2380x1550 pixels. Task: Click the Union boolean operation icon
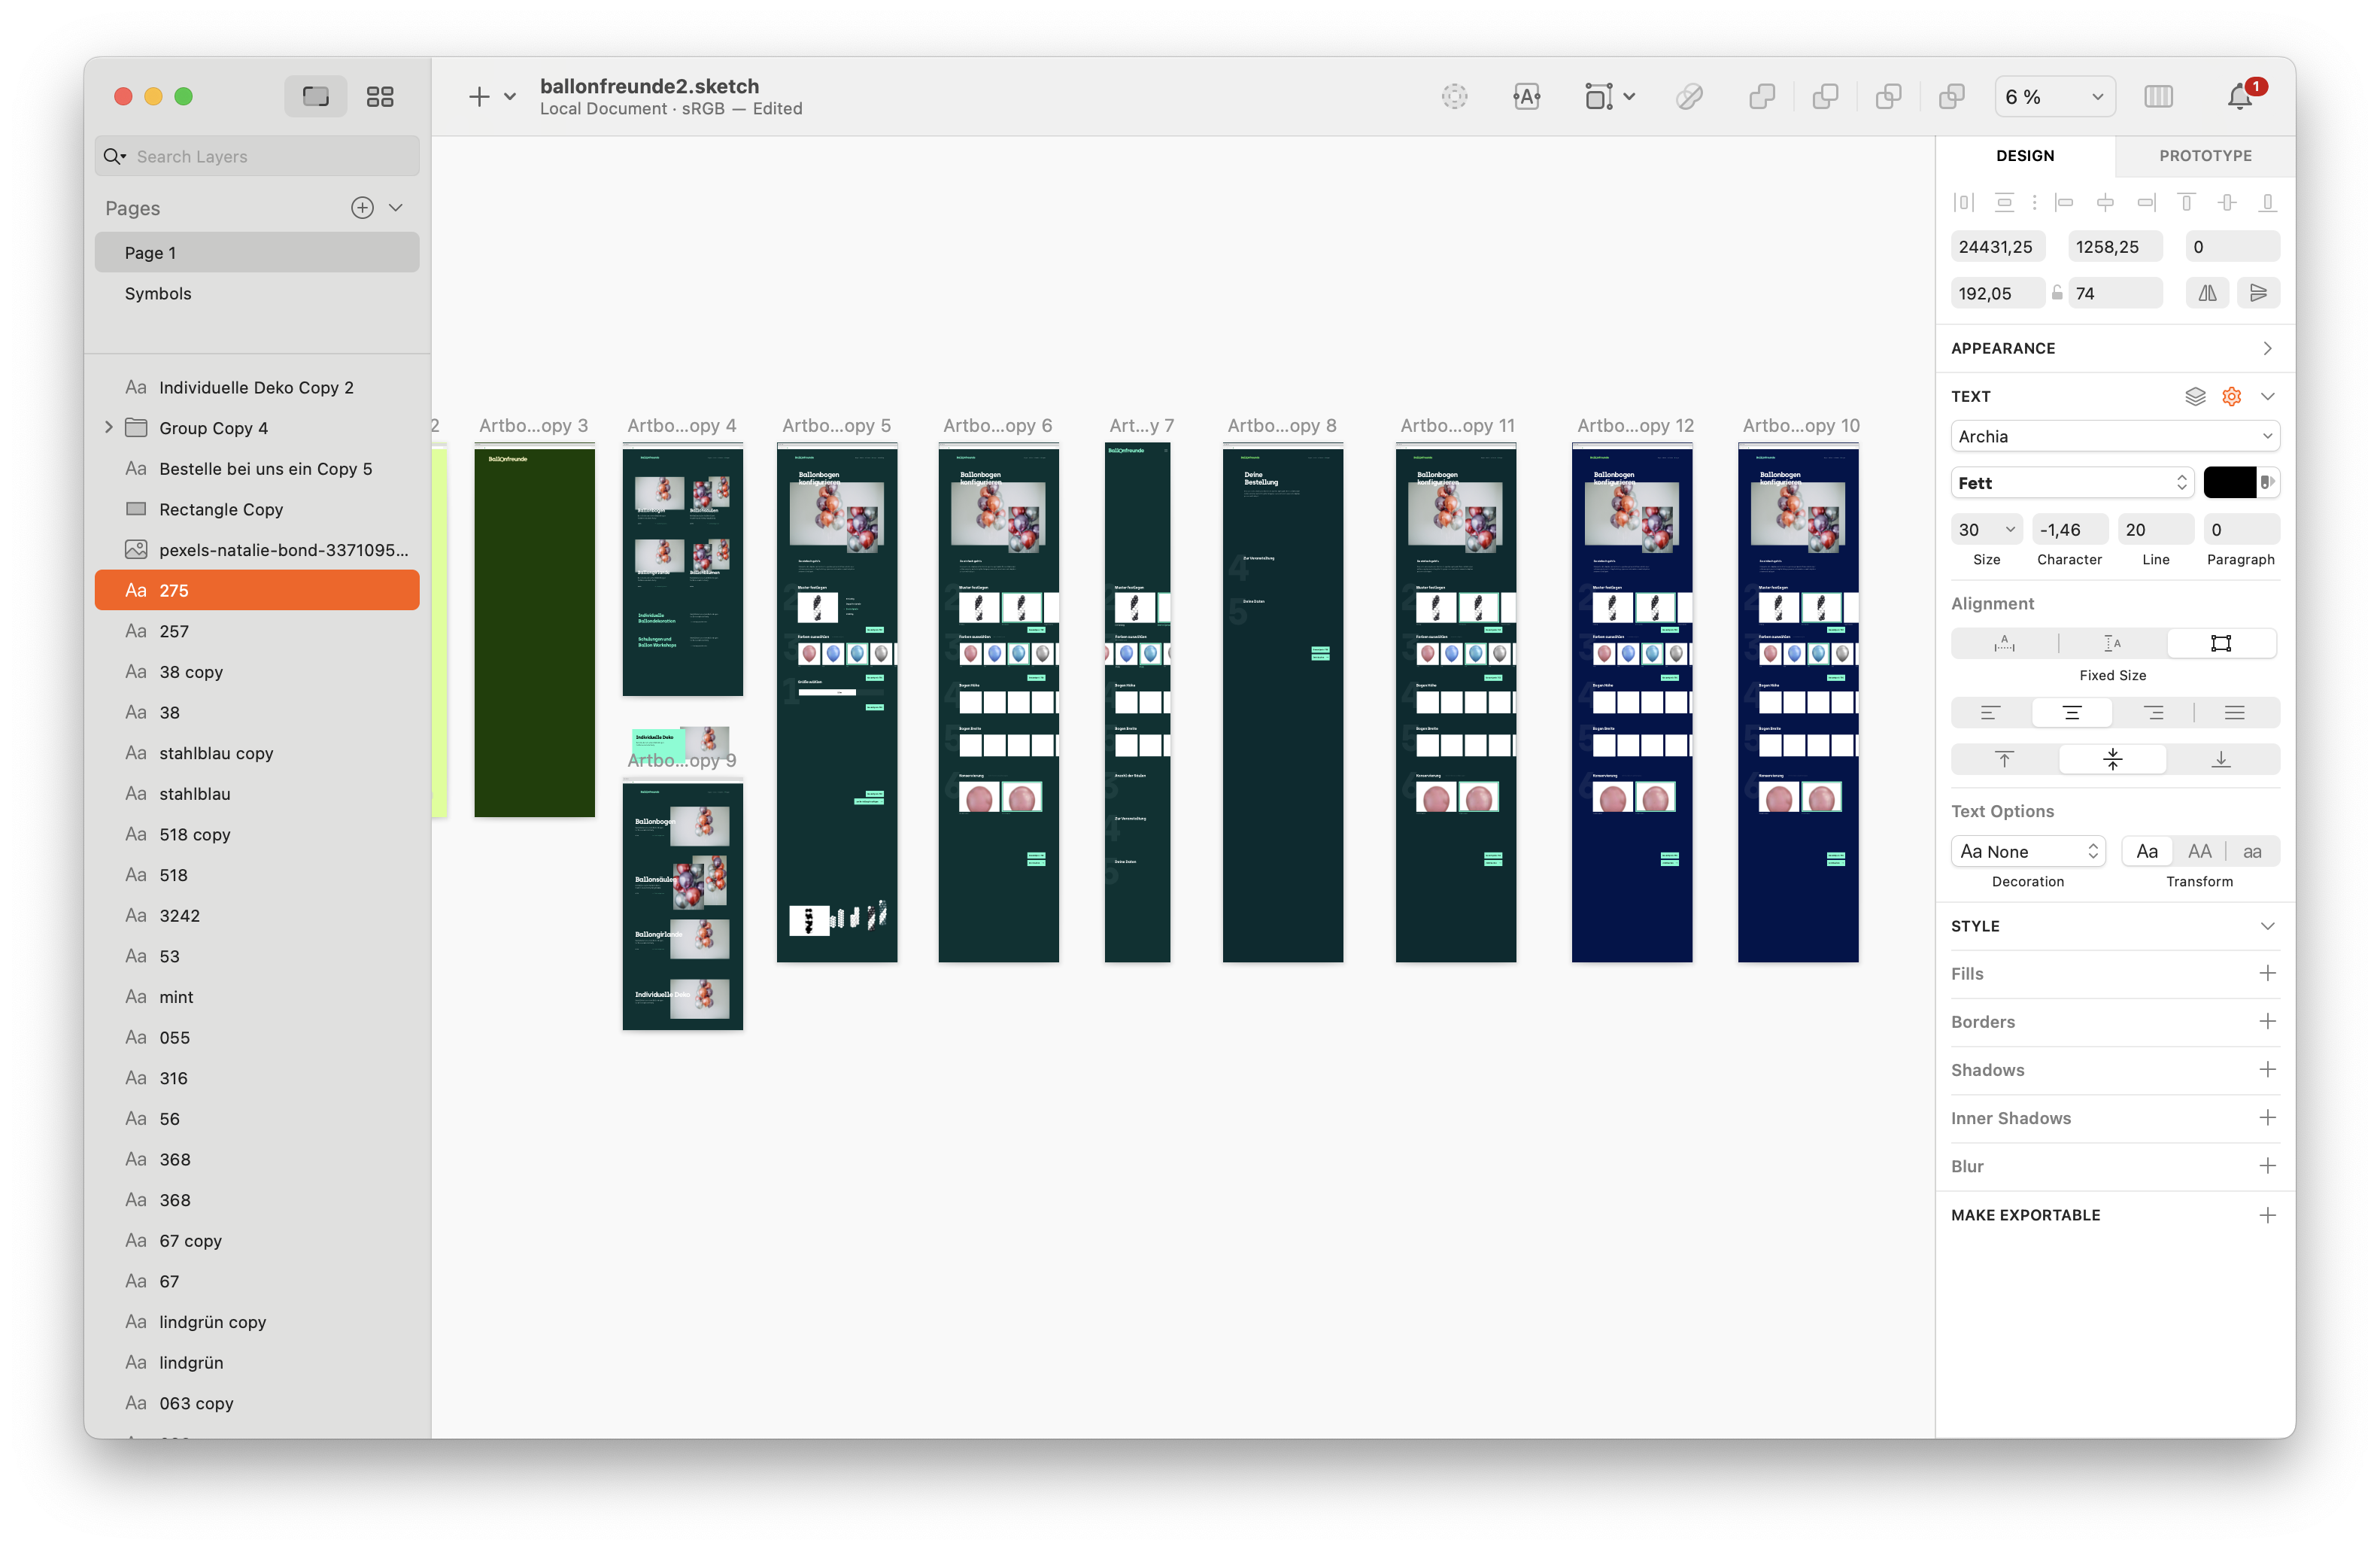1762,97
